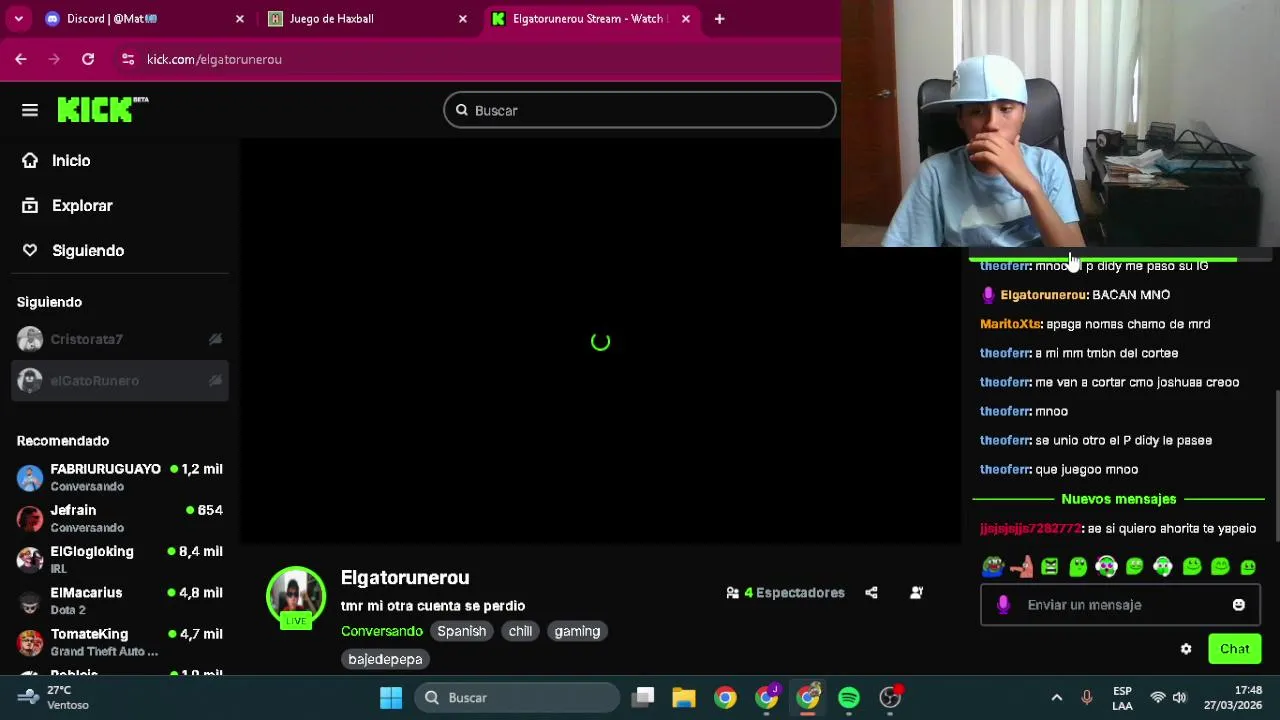Click MaritoXts username in chat

(x=1010, y=324)
